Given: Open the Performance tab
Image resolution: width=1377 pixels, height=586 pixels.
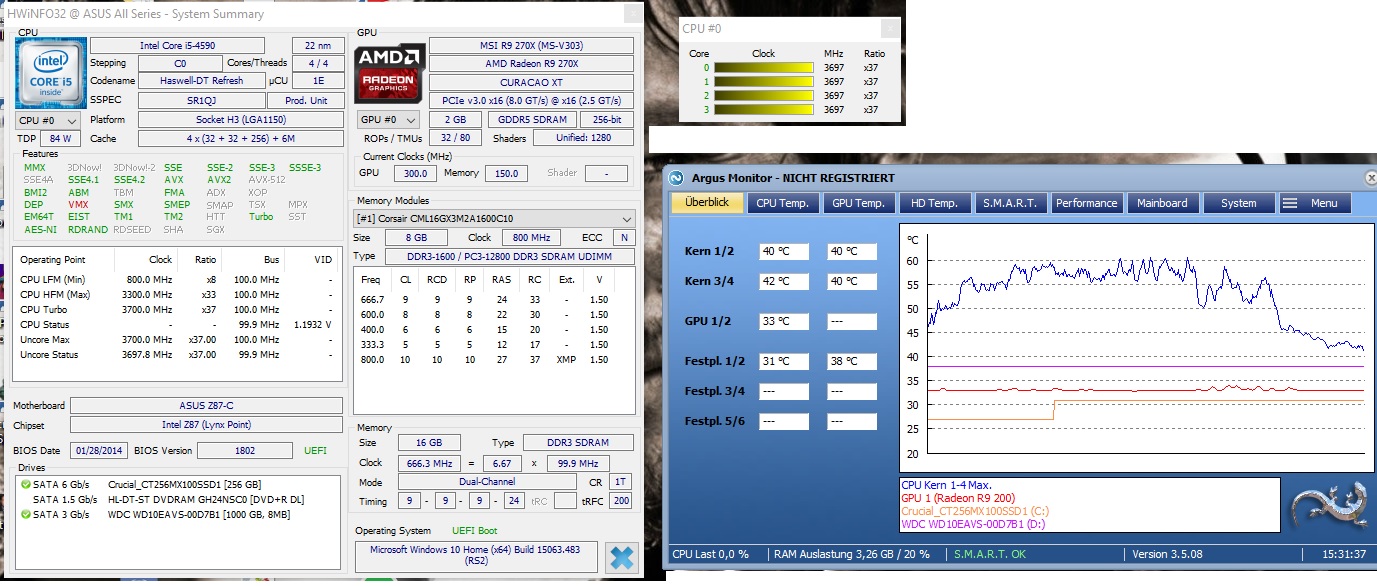Looking at the screenshot, I should pos(1086,203).
